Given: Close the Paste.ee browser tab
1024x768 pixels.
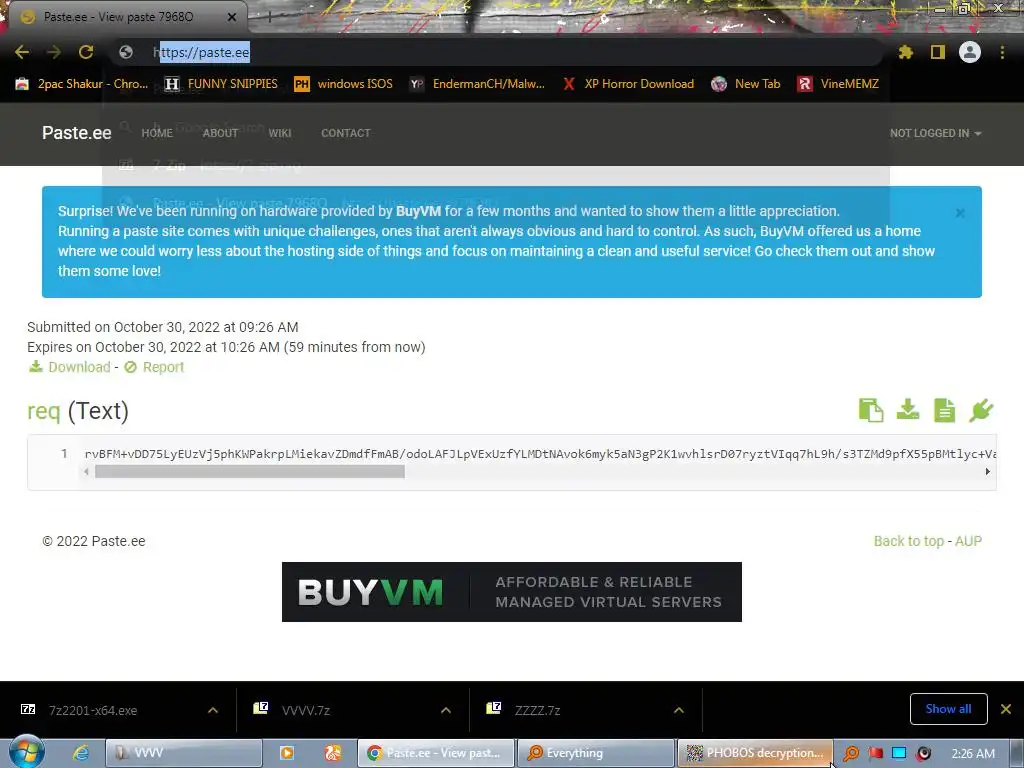Looking at the screenshot, I should 232,17.
